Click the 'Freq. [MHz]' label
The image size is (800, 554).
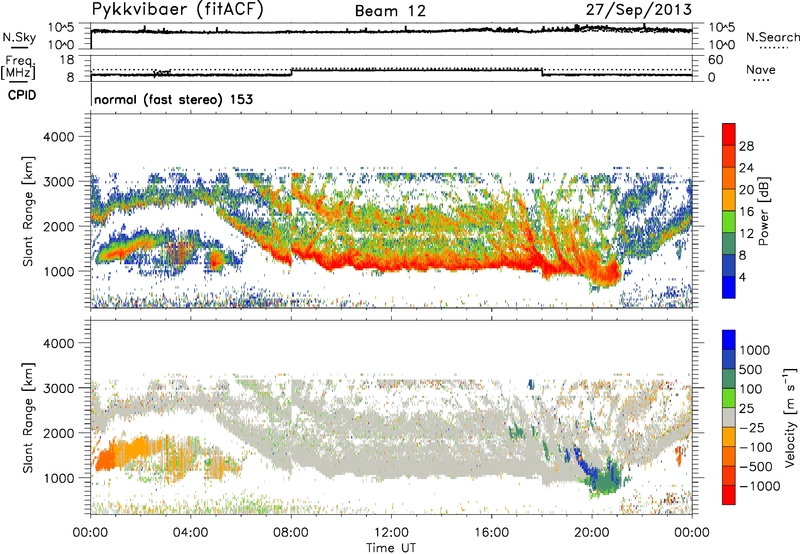[x=19, y=68]
